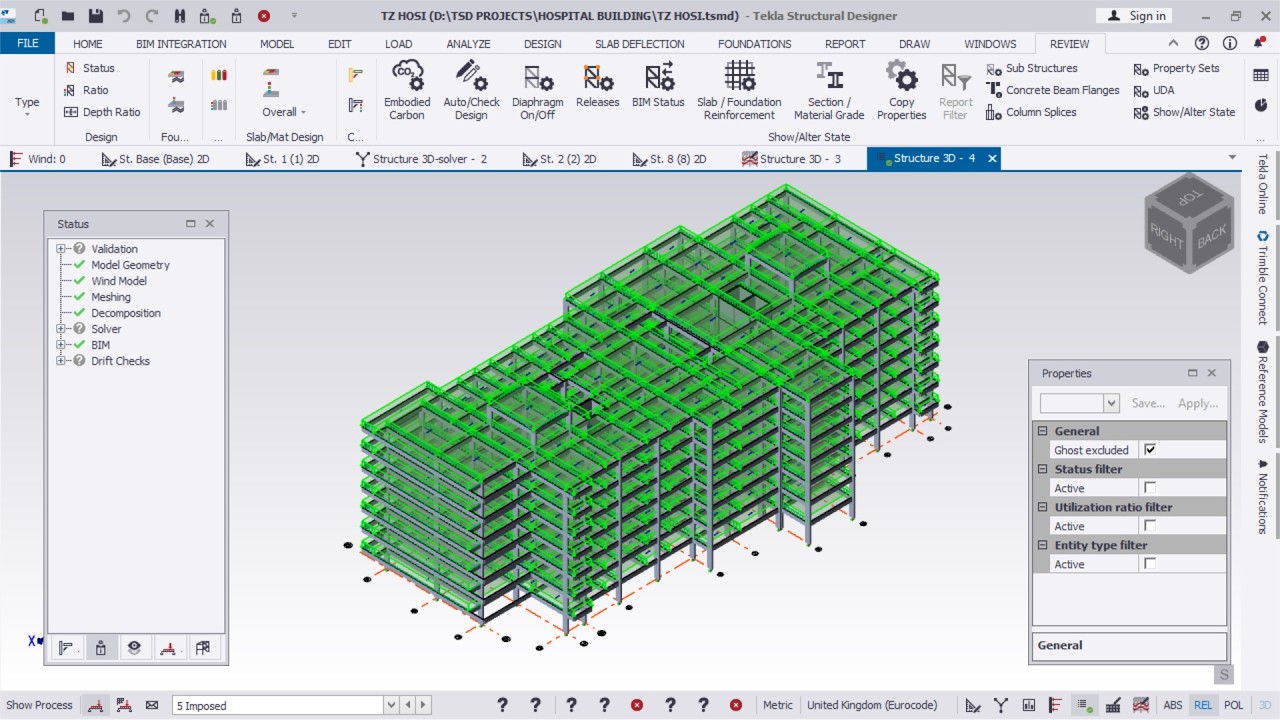Select the Releases tool
The height and width of the screenshot is (720, 1280).
(598, 86)
